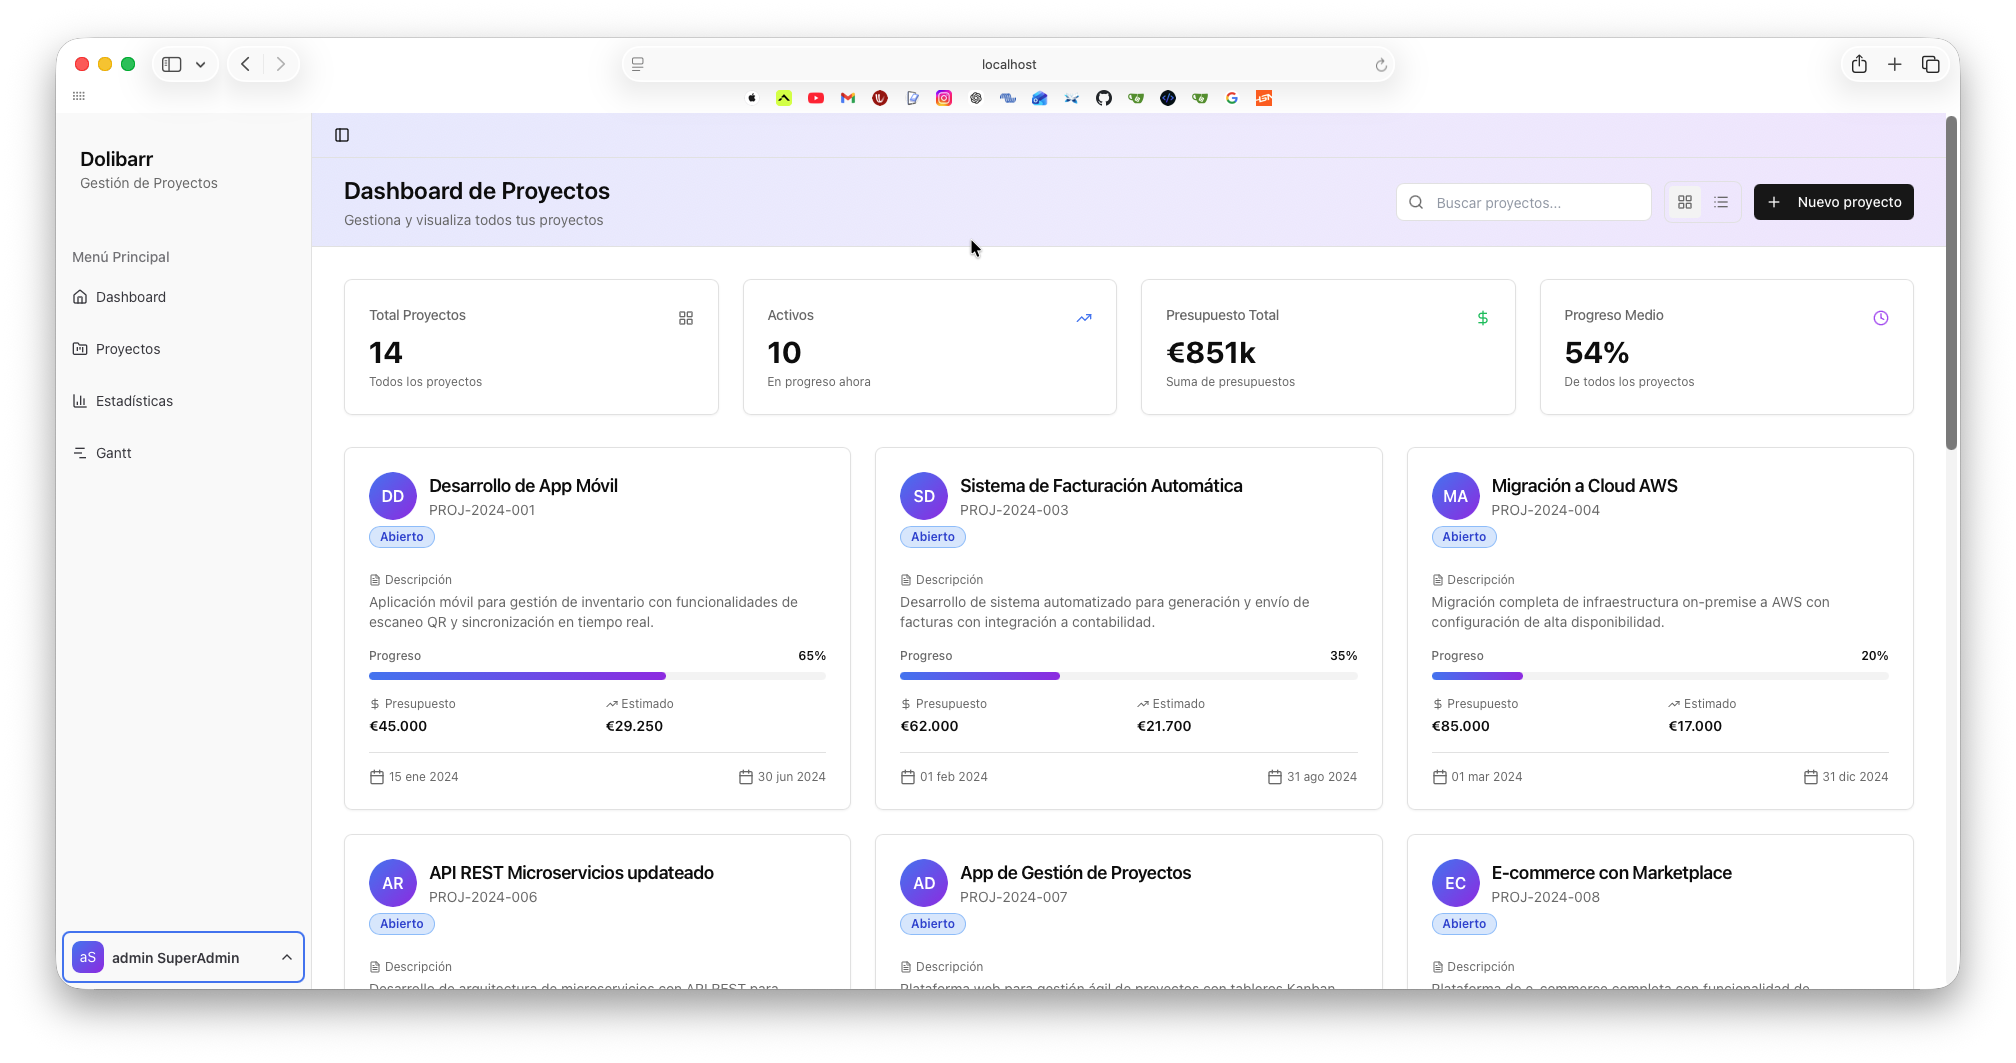This screenshot has width=2016, height=1063.
Task: Click the localhost address bar
Action: [1008, 64]
